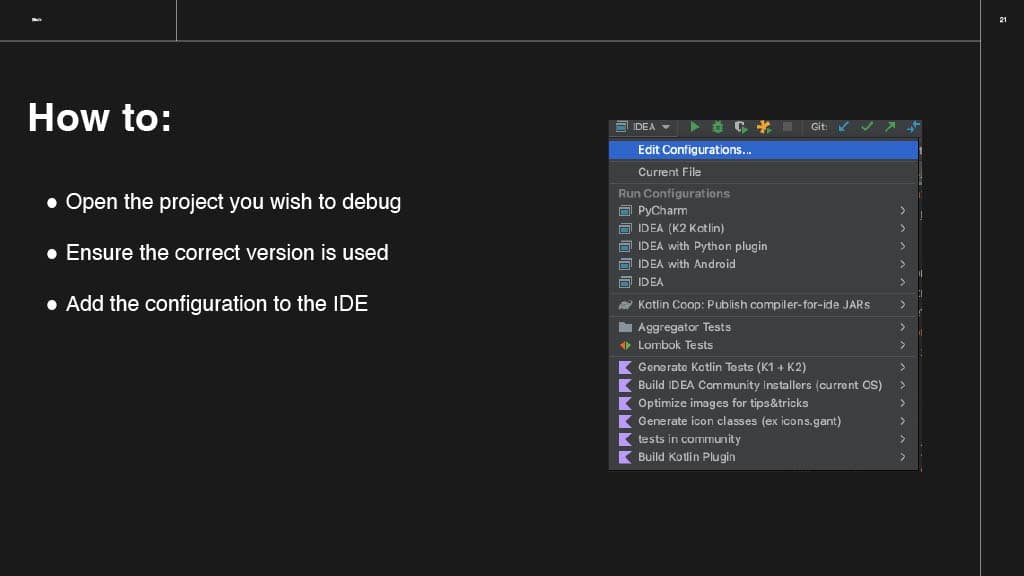Screen dimensions: 1024x576
Task: Expand IDEA with Android submenu chevron
Action: coord(903,264)
